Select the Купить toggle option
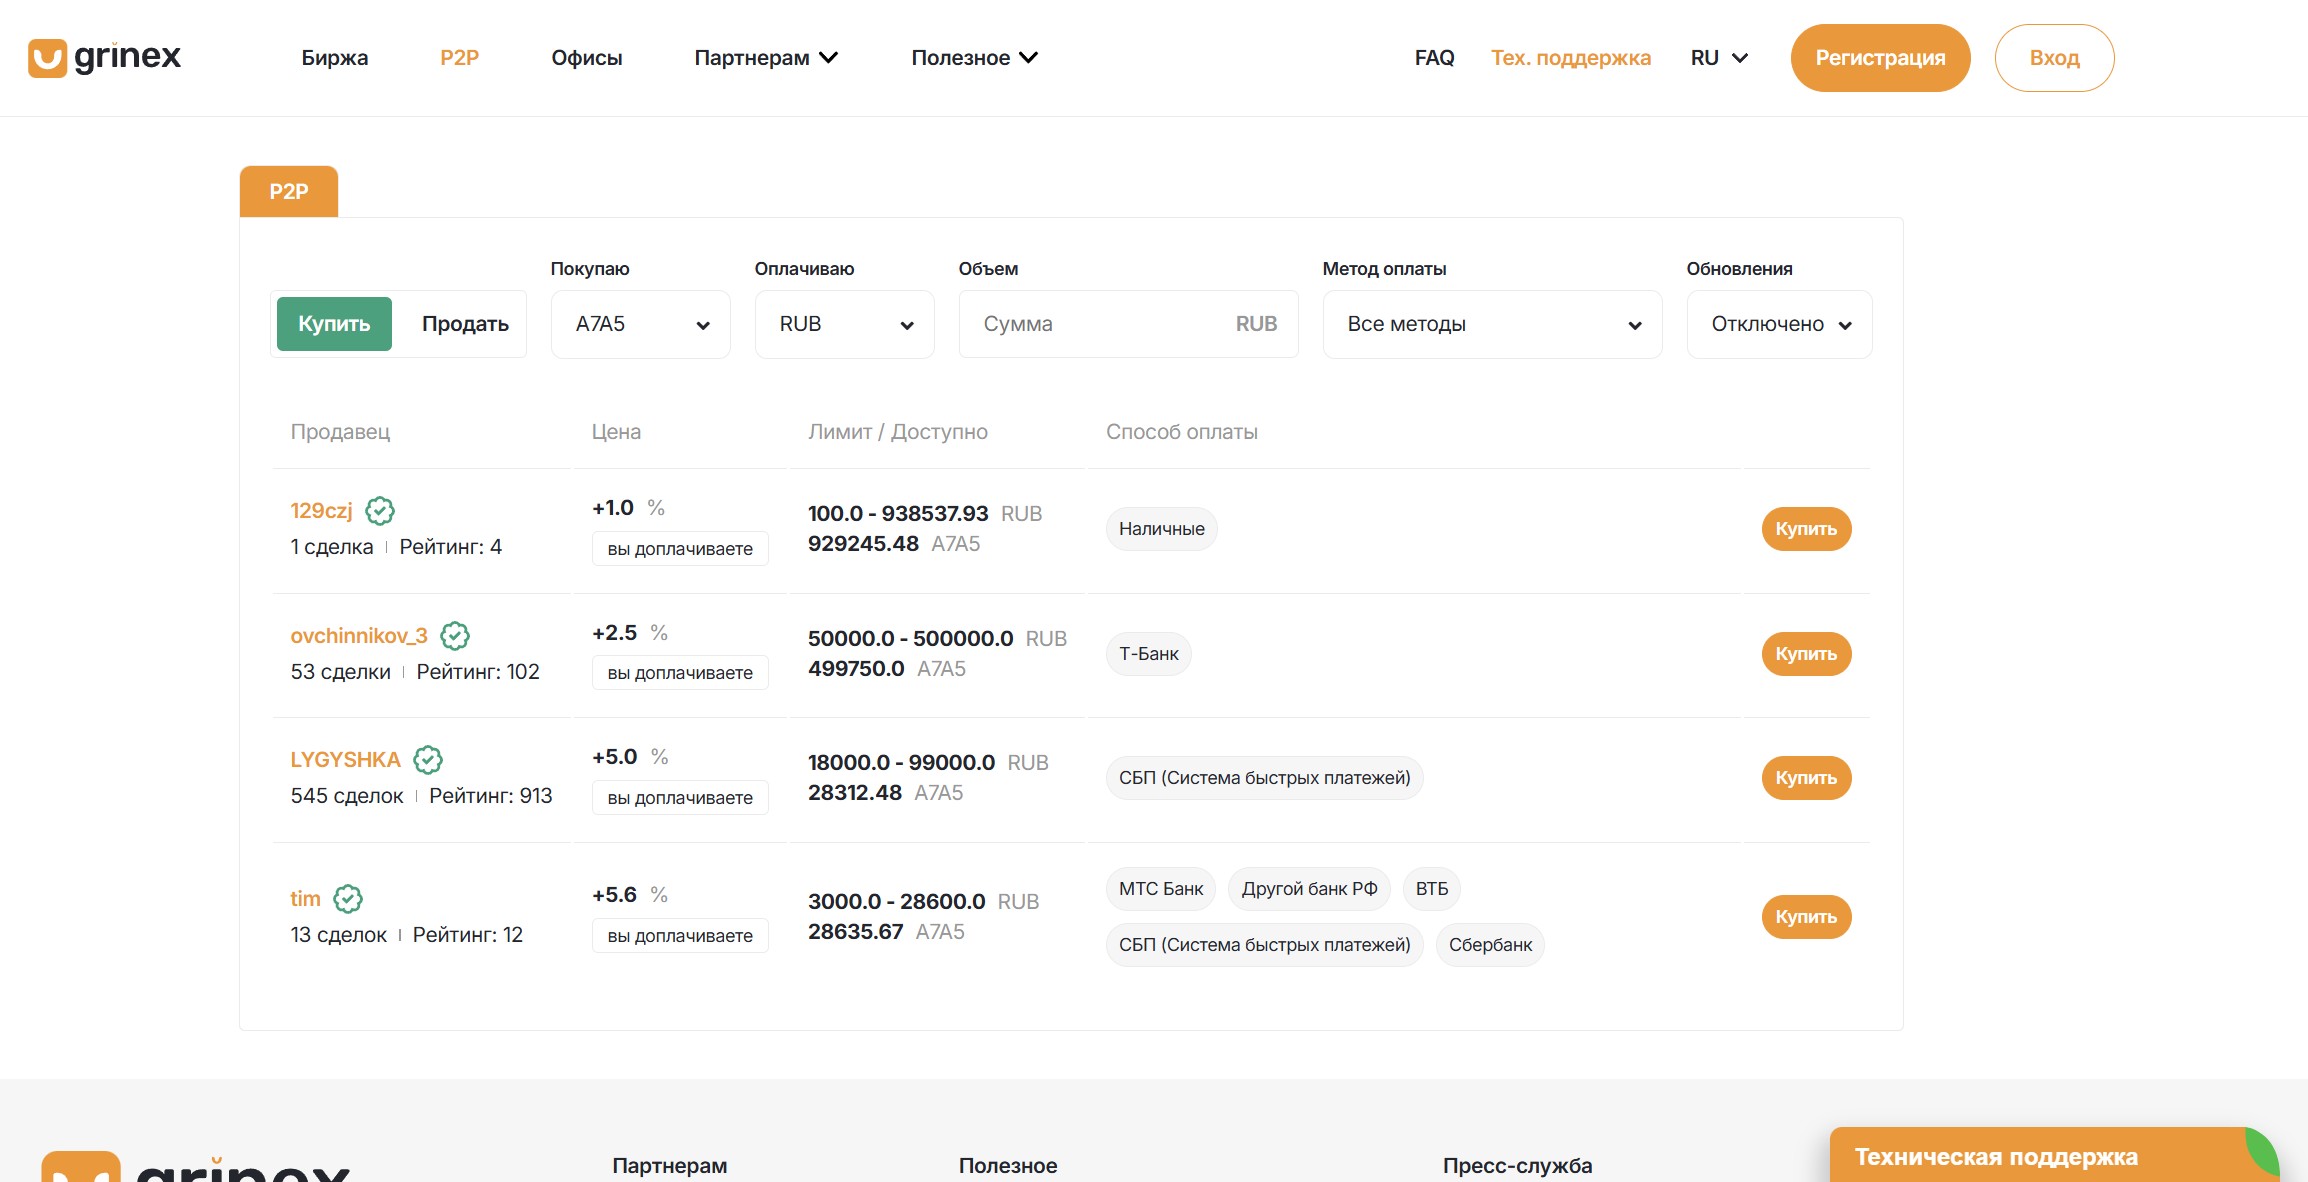The height and width of the screenshot is (1182, 2308). tap(334, 324)
